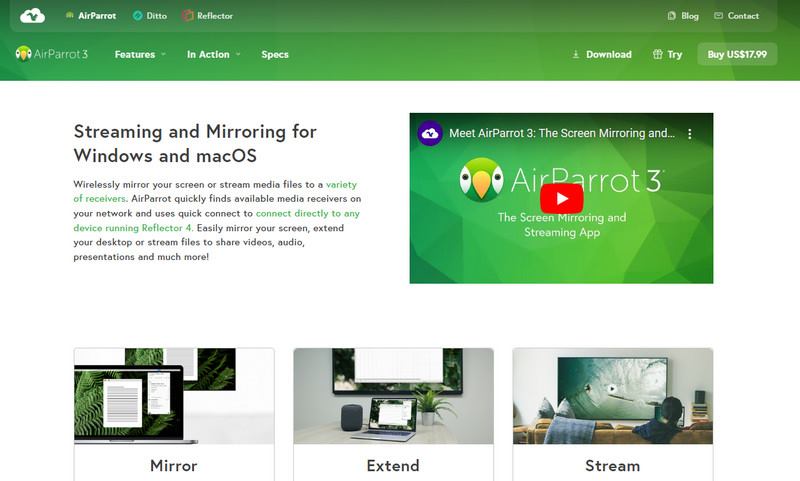Screen dimensions: 800x481
Task: Open the Ditto product link
Action: 157,16
